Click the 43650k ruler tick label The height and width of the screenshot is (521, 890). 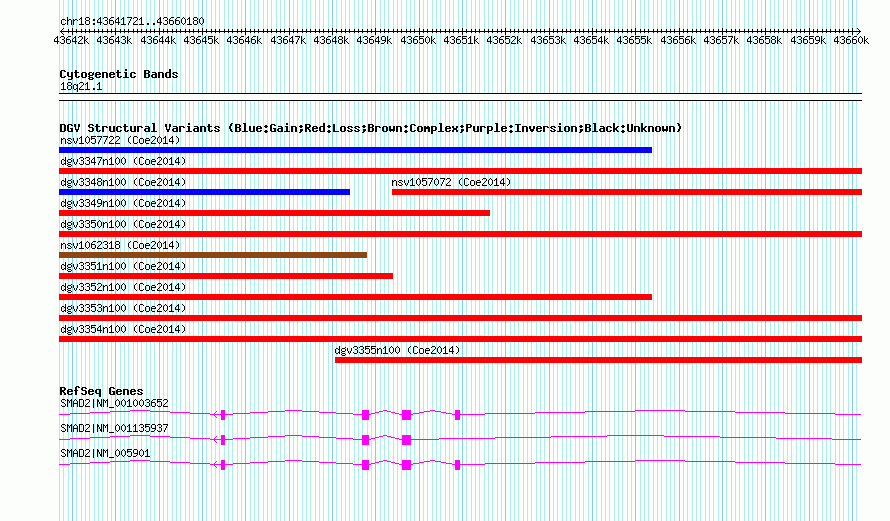pos(418,40)
